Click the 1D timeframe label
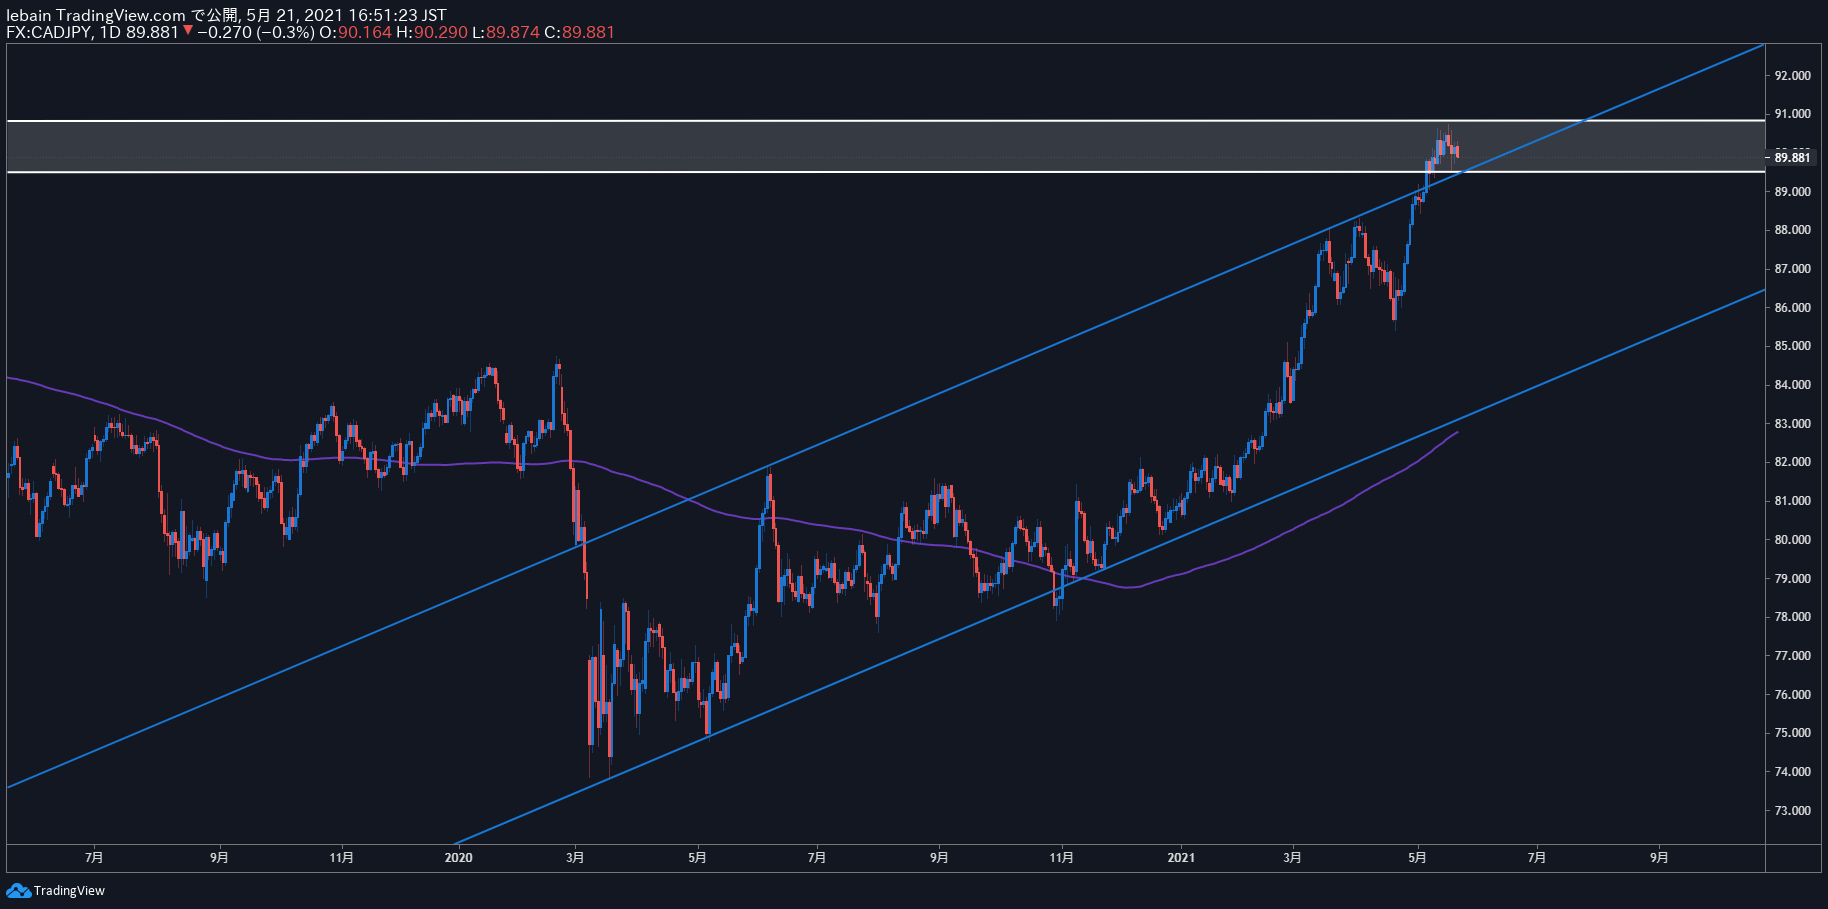This screenshot has width=1828, height=909. 110,32
